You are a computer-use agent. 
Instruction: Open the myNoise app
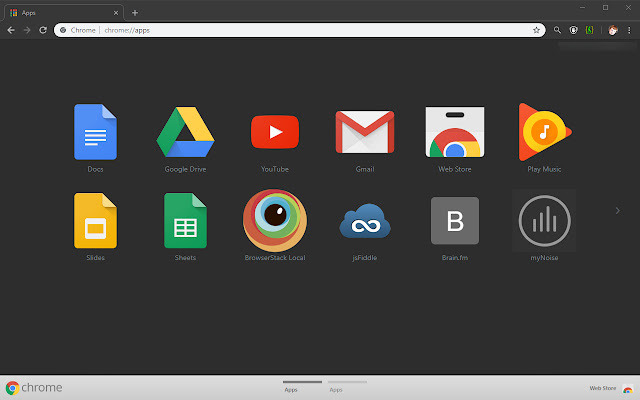544,220
